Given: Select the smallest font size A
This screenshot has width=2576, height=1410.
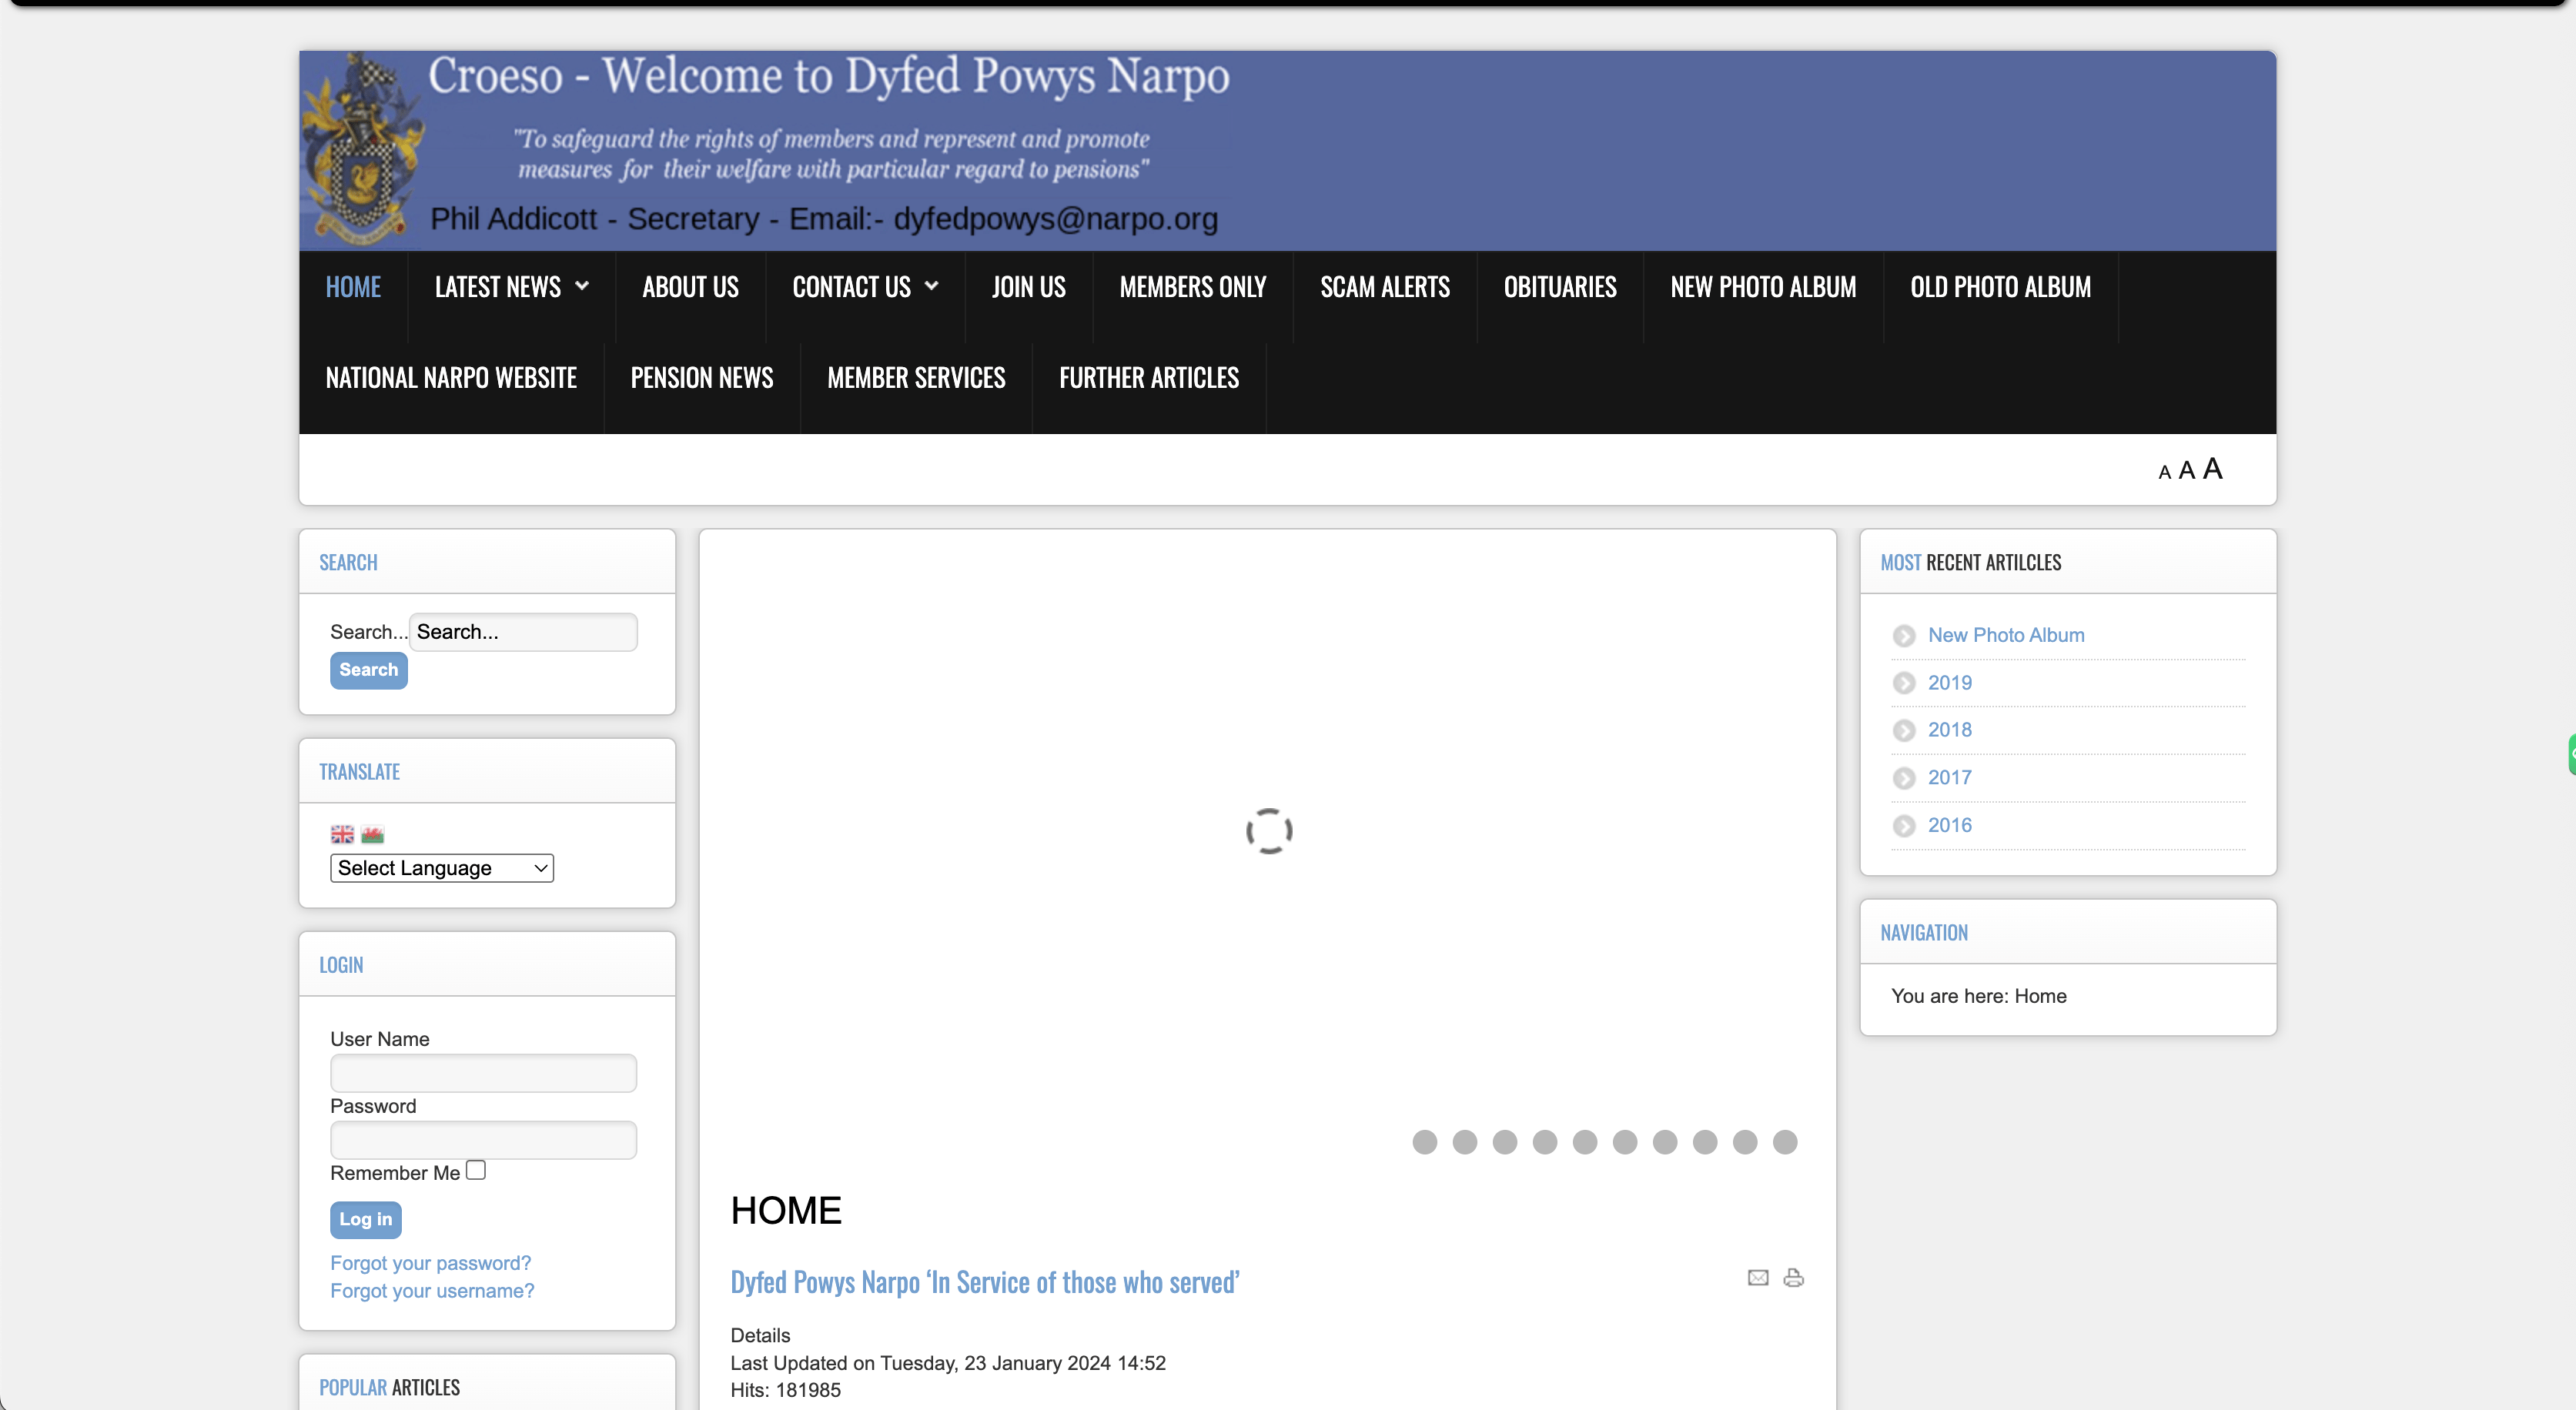Looking at the screenshot, I should [2164, 472].
